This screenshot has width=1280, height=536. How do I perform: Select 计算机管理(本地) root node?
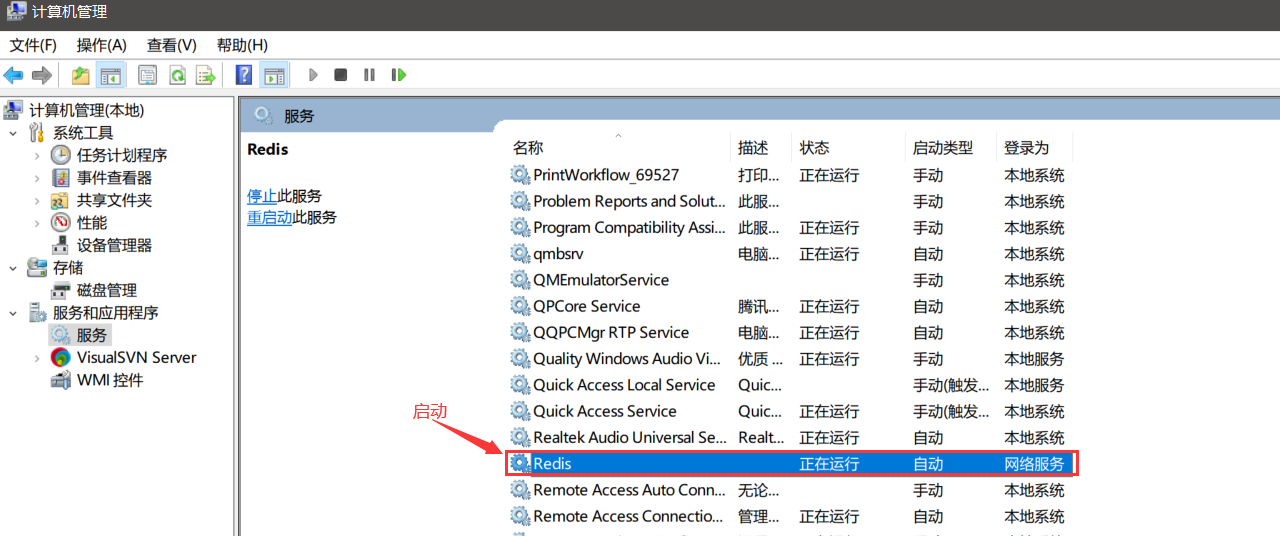[86, 110]
